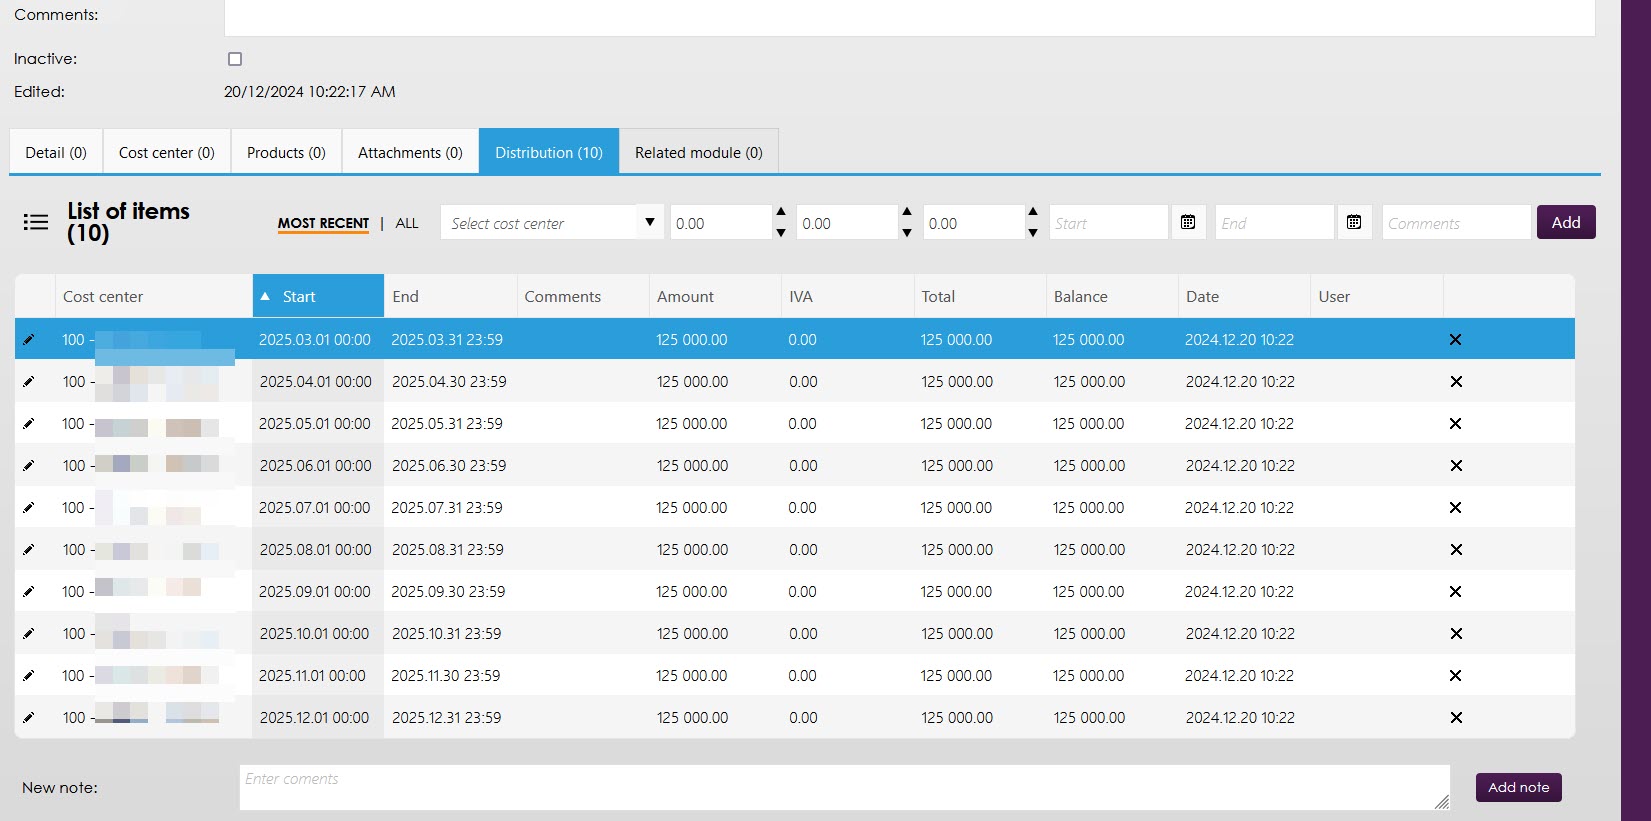This screenshot has width=1651, height=821.
Task: Open the End date calendar picker
Action: (x=1354, y=222)
